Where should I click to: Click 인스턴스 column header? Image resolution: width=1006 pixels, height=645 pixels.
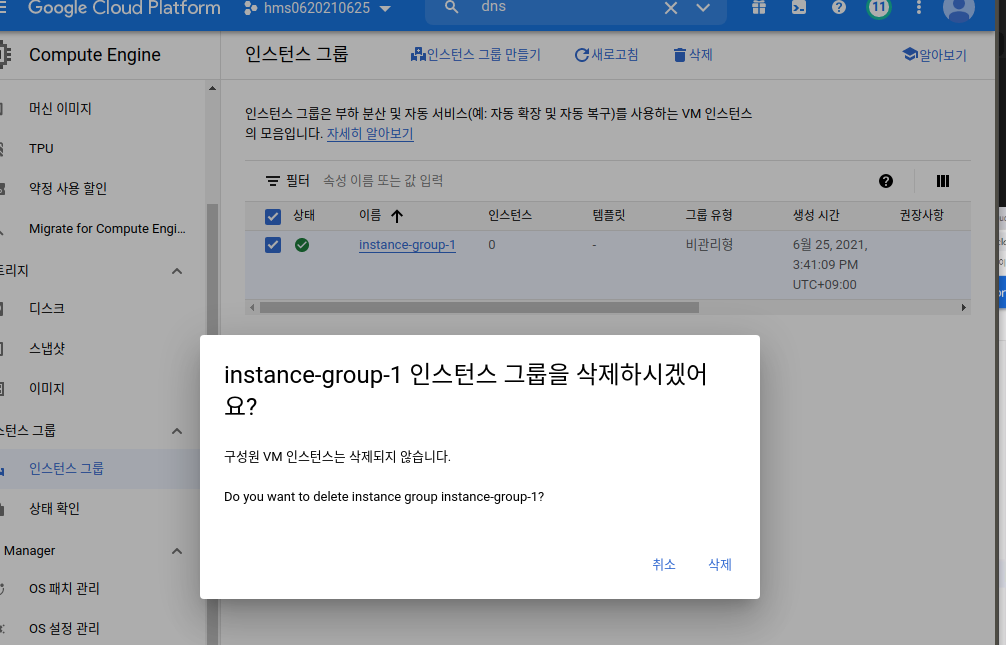[x=510, y=215]
